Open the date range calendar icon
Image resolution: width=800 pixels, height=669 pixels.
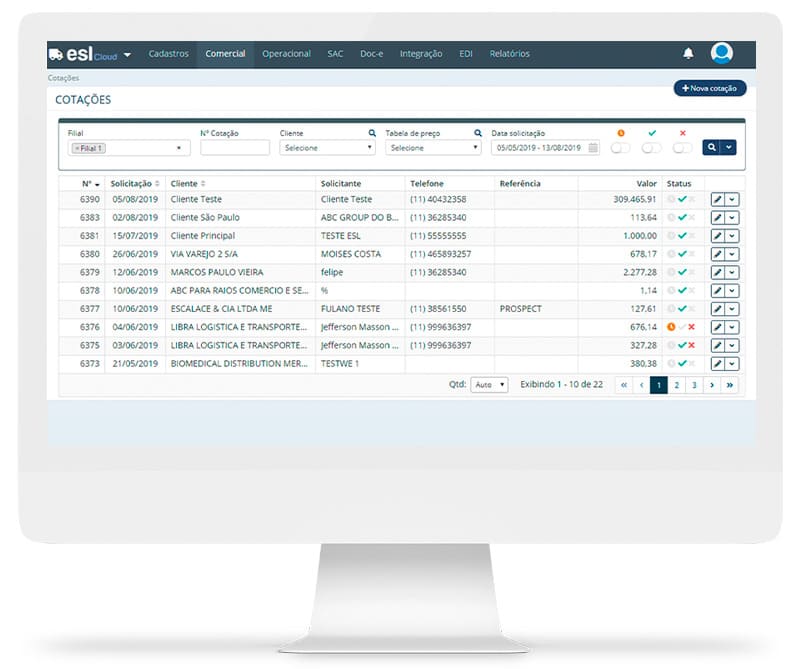click(x=593, y=148)
